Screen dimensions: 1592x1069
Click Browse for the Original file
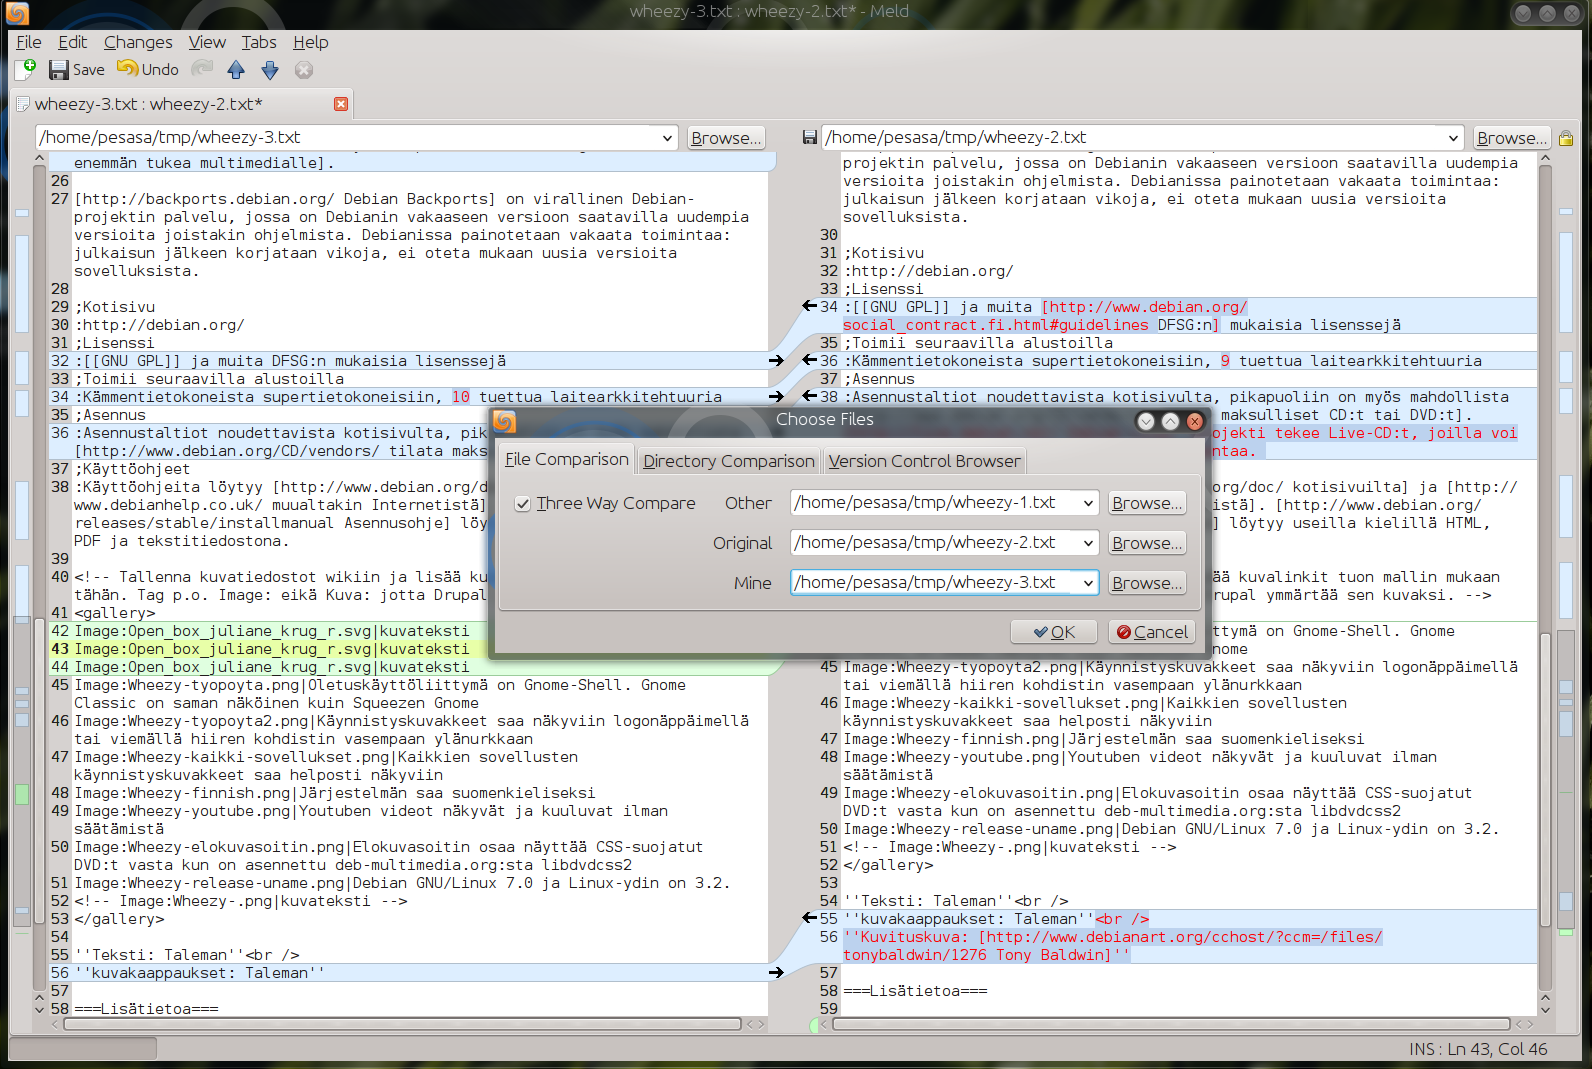(x=1147, y=543)
